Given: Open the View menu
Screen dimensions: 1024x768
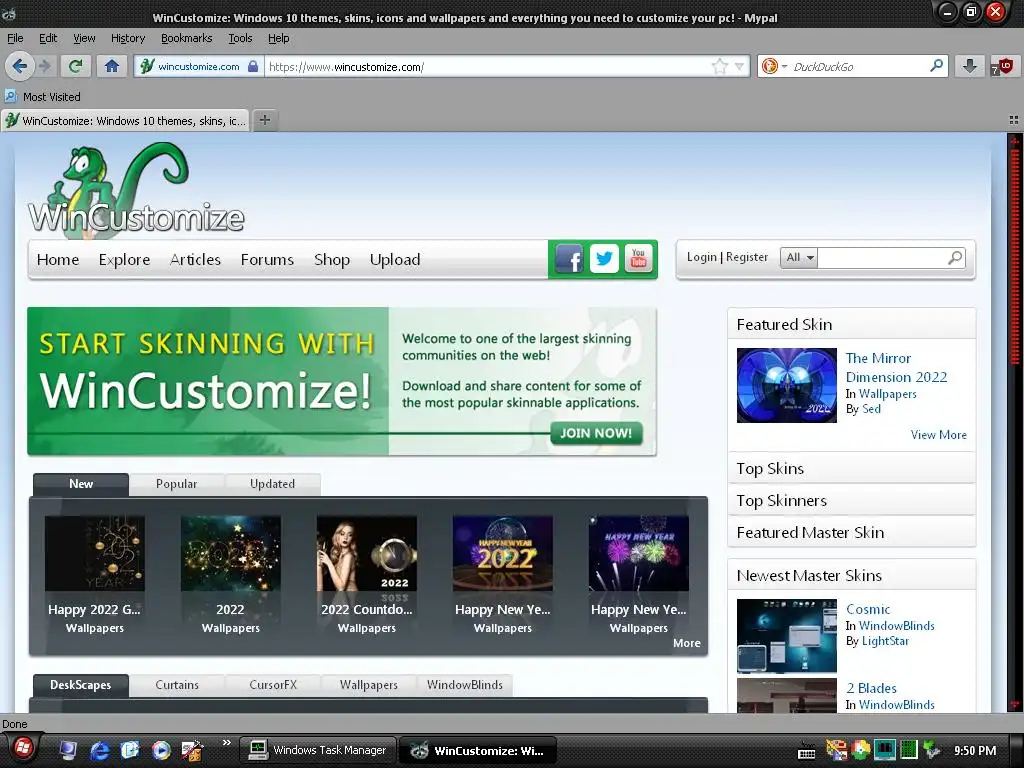Looking at the screenshot, I should pyautogui.click(x=84, y=38).
